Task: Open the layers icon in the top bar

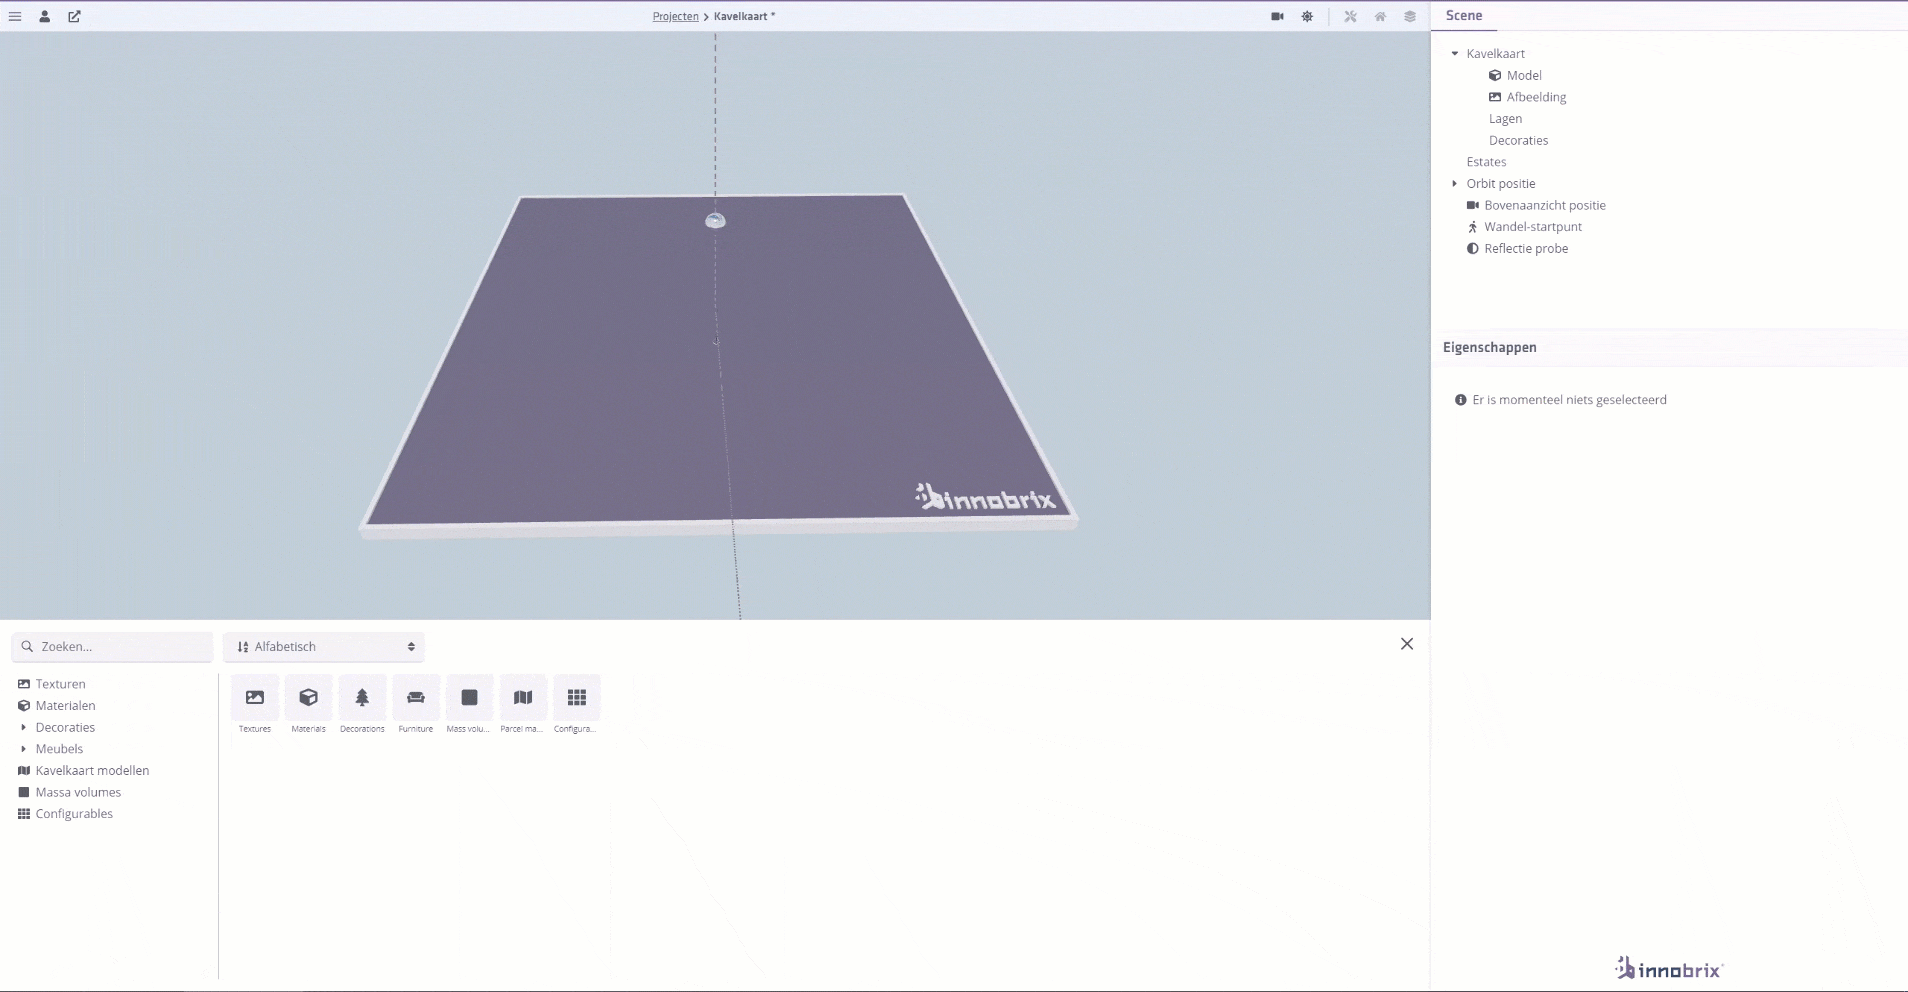Action: point(1410,16)
